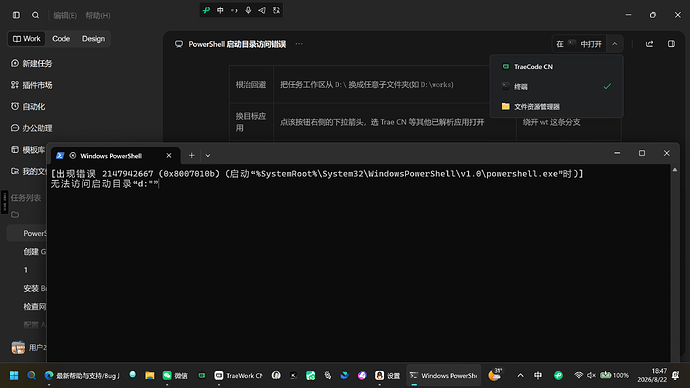Open TraeWork CN from the taskbar
The image size is (690, 388).
(238, 375)
